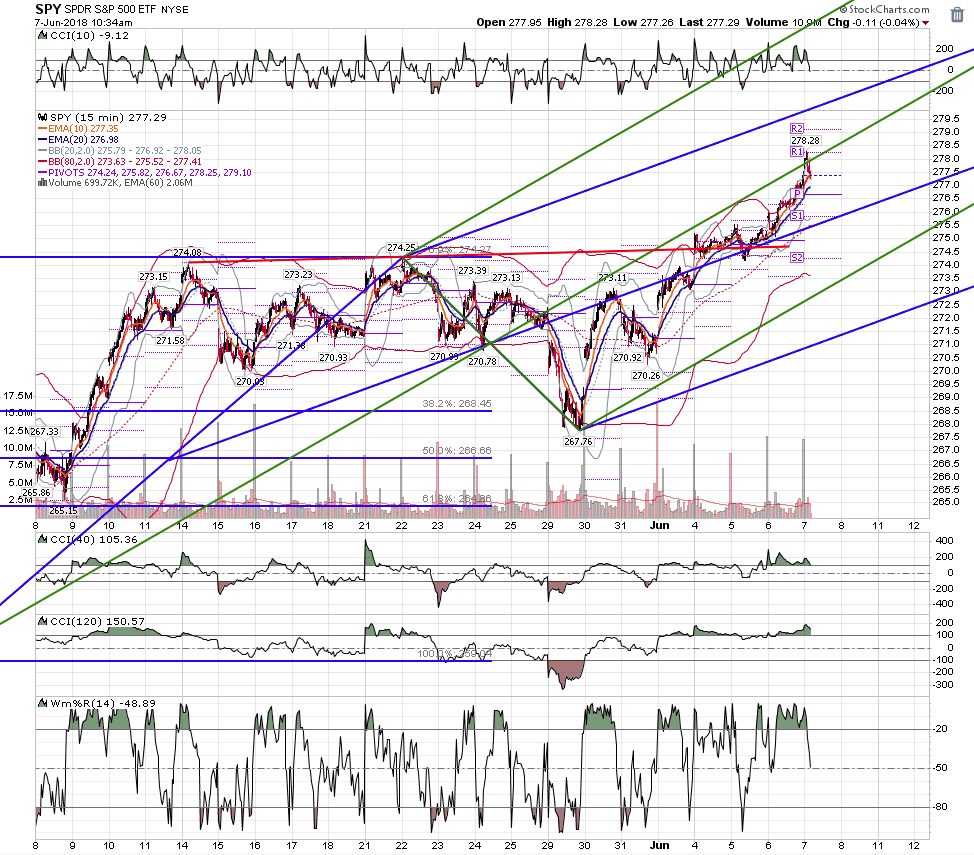974x855 pixels.
Task: Click the '7-Jun-2018 10:34am' timestamp
Action: (84, 22)
